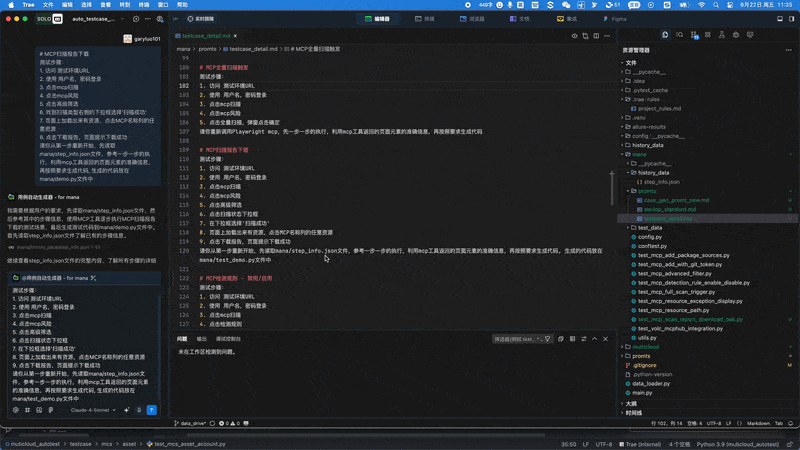
Task: Toggle markdown preview eye icon
Action: click(574, 36)
